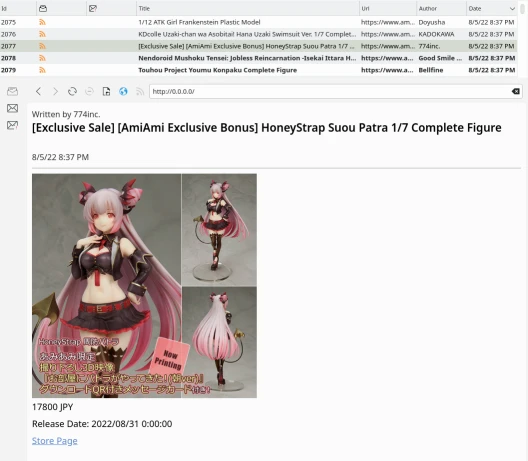Screen dimensions: 528x461
Task: Select 1/12 ATK Girl Frankenstein article row
Action: point(258,22)
